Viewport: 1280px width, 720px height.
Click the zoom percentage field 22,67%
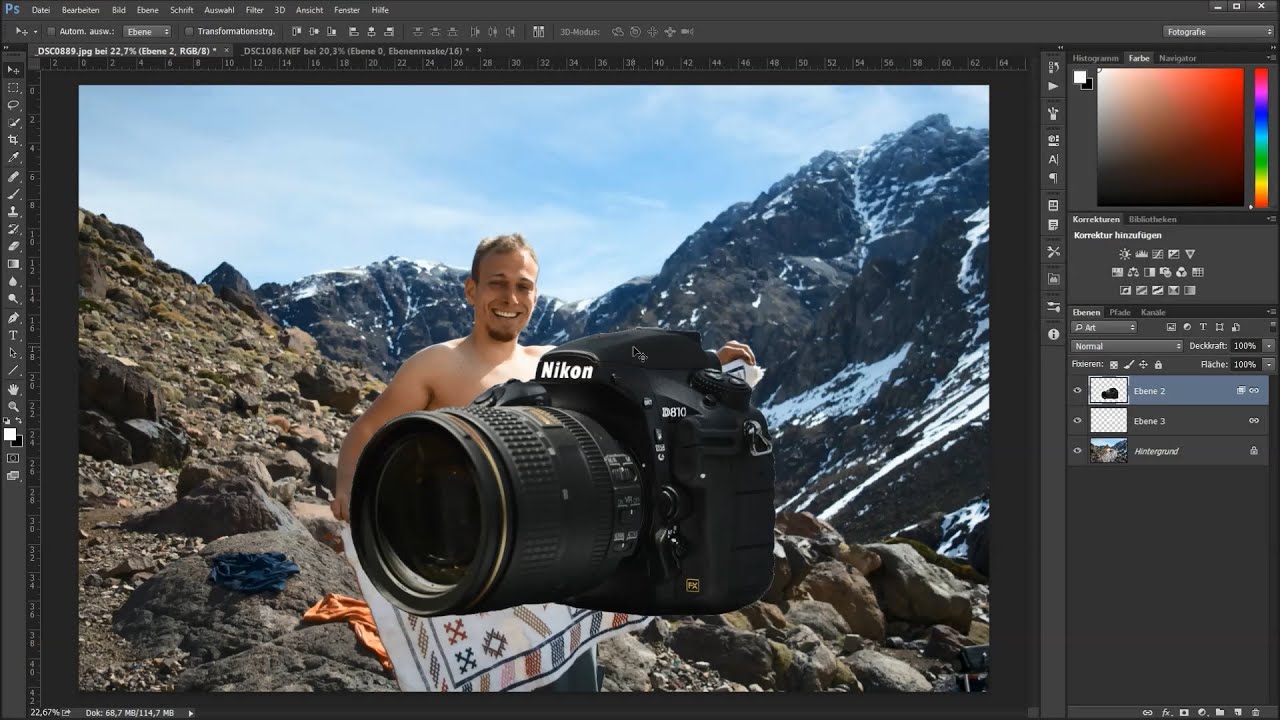[44, 713]
